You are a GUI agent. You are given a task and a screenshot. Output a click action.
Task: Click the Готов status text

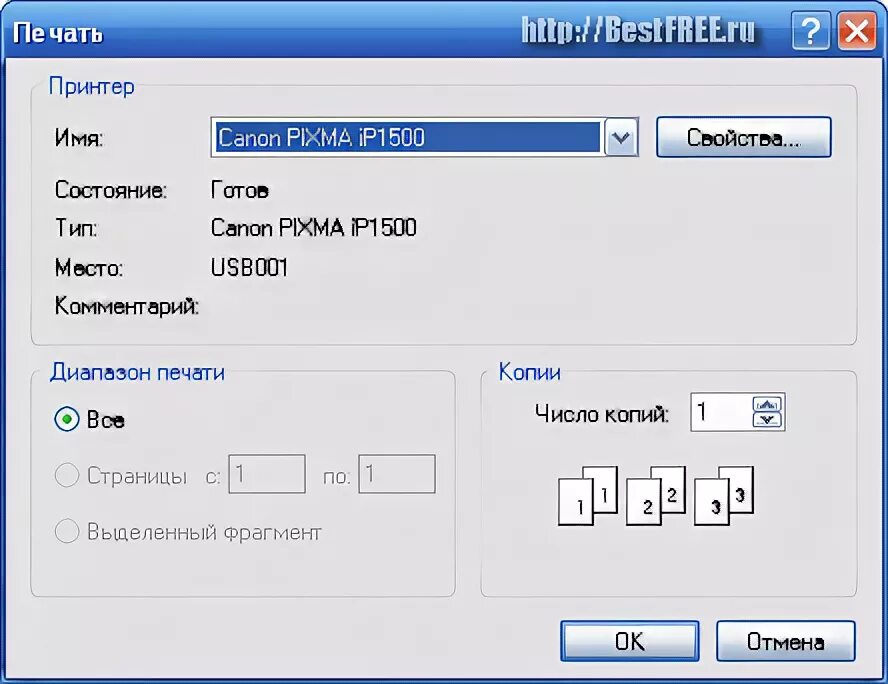pos(240,190)
